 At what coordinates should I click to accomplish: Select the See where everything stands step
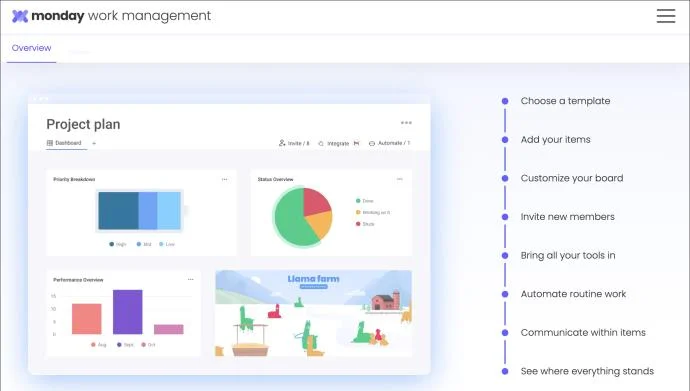pos(587,371)
